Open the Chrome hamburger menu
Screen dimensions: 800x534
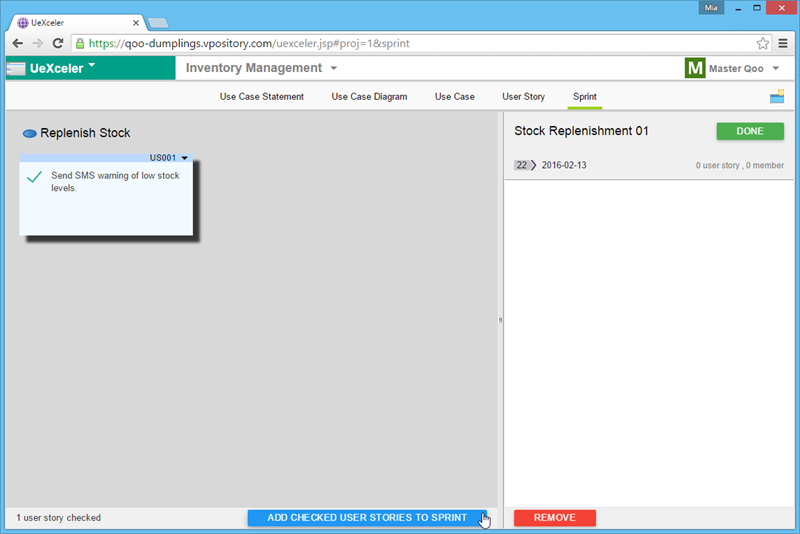point(783,43)
